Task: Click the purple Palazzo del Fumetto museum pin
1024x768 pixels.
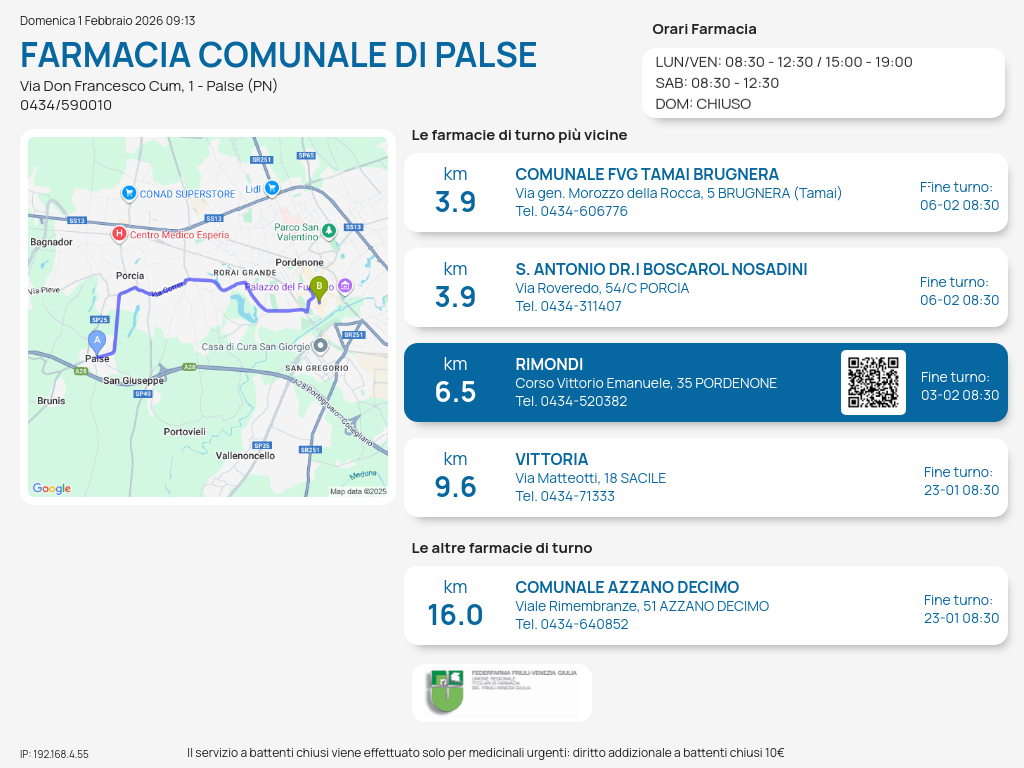Action: point(345,287)
